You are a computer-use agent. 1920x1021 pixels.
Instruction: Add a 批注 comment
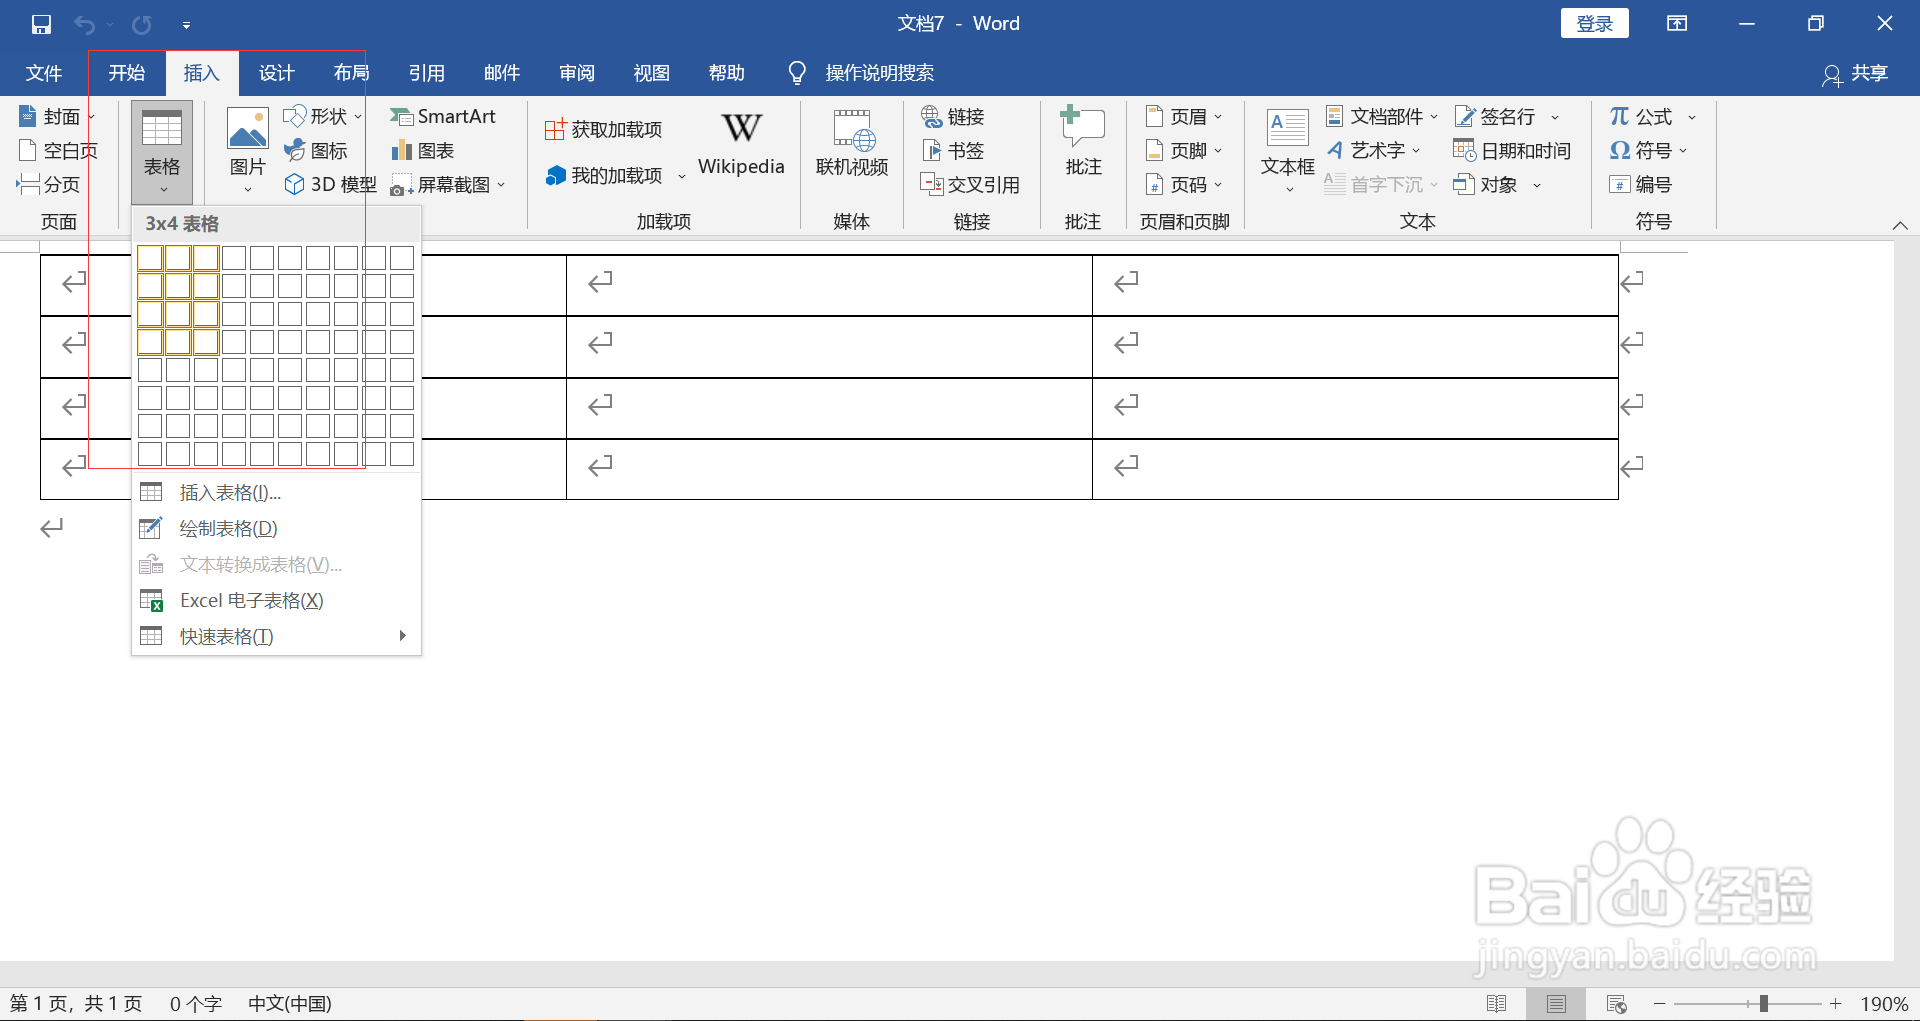1083,142
